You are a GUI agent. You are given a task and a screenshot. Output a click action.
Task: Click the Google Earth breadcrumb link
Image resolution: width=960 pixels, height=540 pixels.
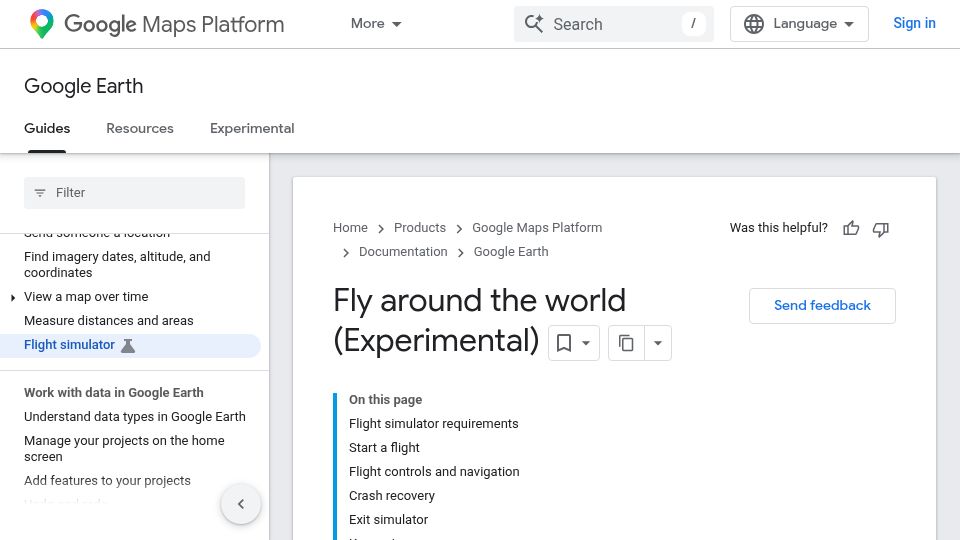(x=511, y=252)
